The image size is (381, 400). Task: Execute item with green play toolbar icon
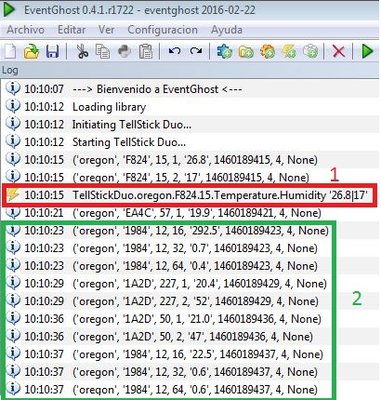pyautogui.click(x=367, y=52)
